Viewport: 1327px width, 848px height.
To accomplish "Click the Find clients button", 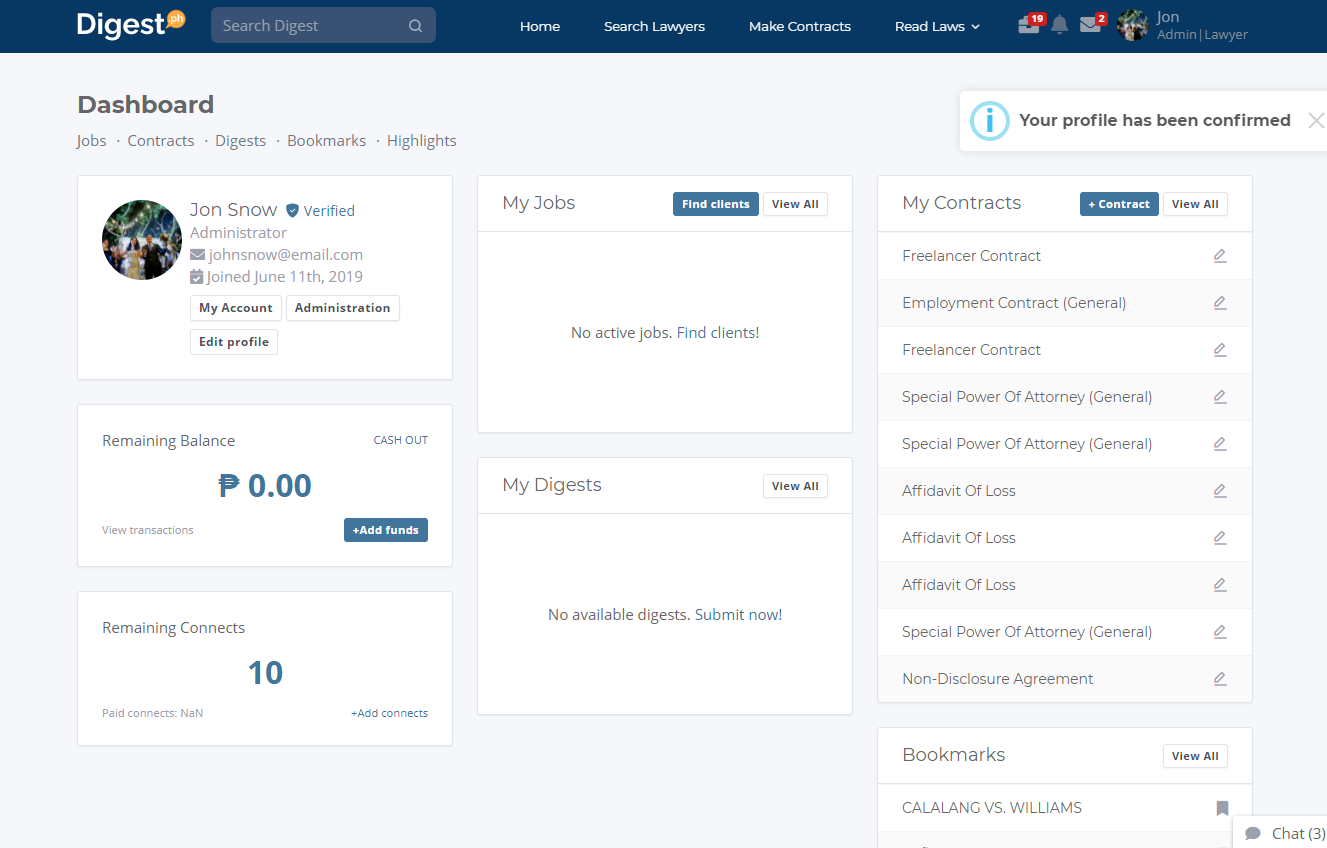I will point(715,203).
